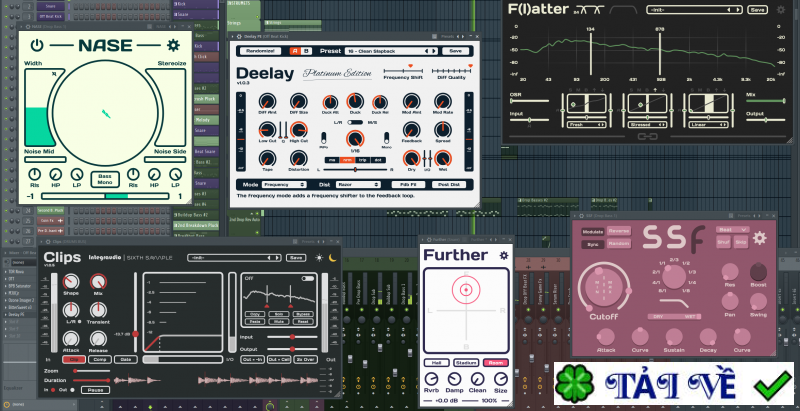Click the green checkmark icon in banner
Viewport: 800px width, 411px height.
click(772, 385)
